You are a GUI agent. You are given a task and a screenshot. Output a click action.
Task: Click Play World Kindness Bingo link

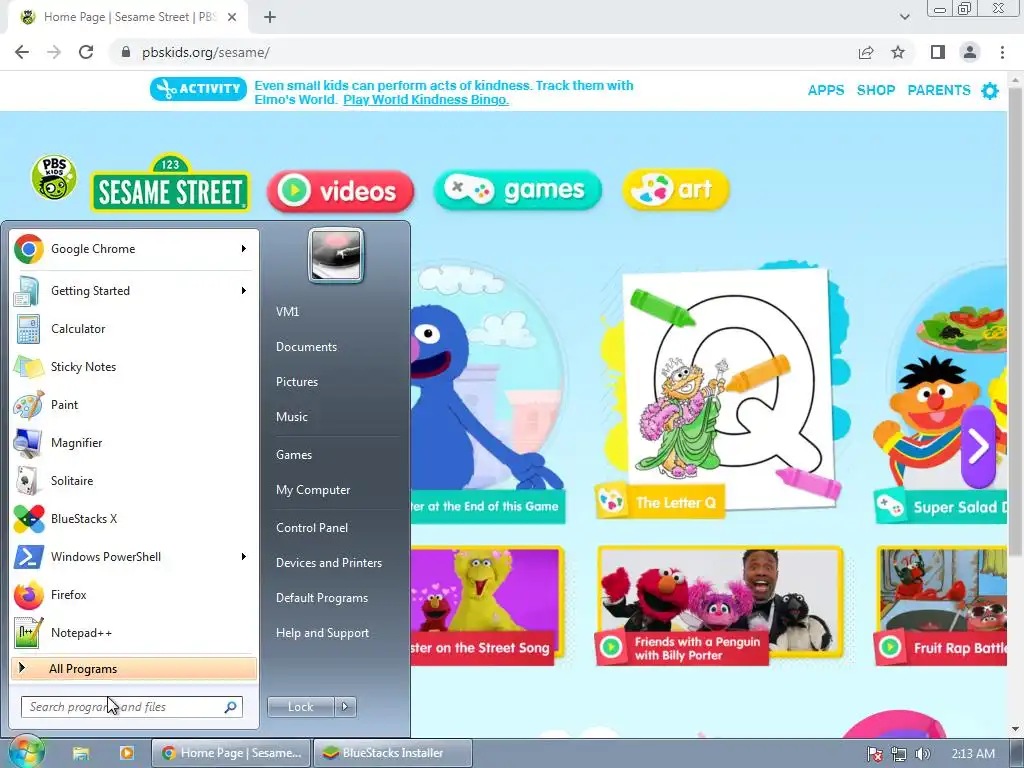[x=426, y=100]
